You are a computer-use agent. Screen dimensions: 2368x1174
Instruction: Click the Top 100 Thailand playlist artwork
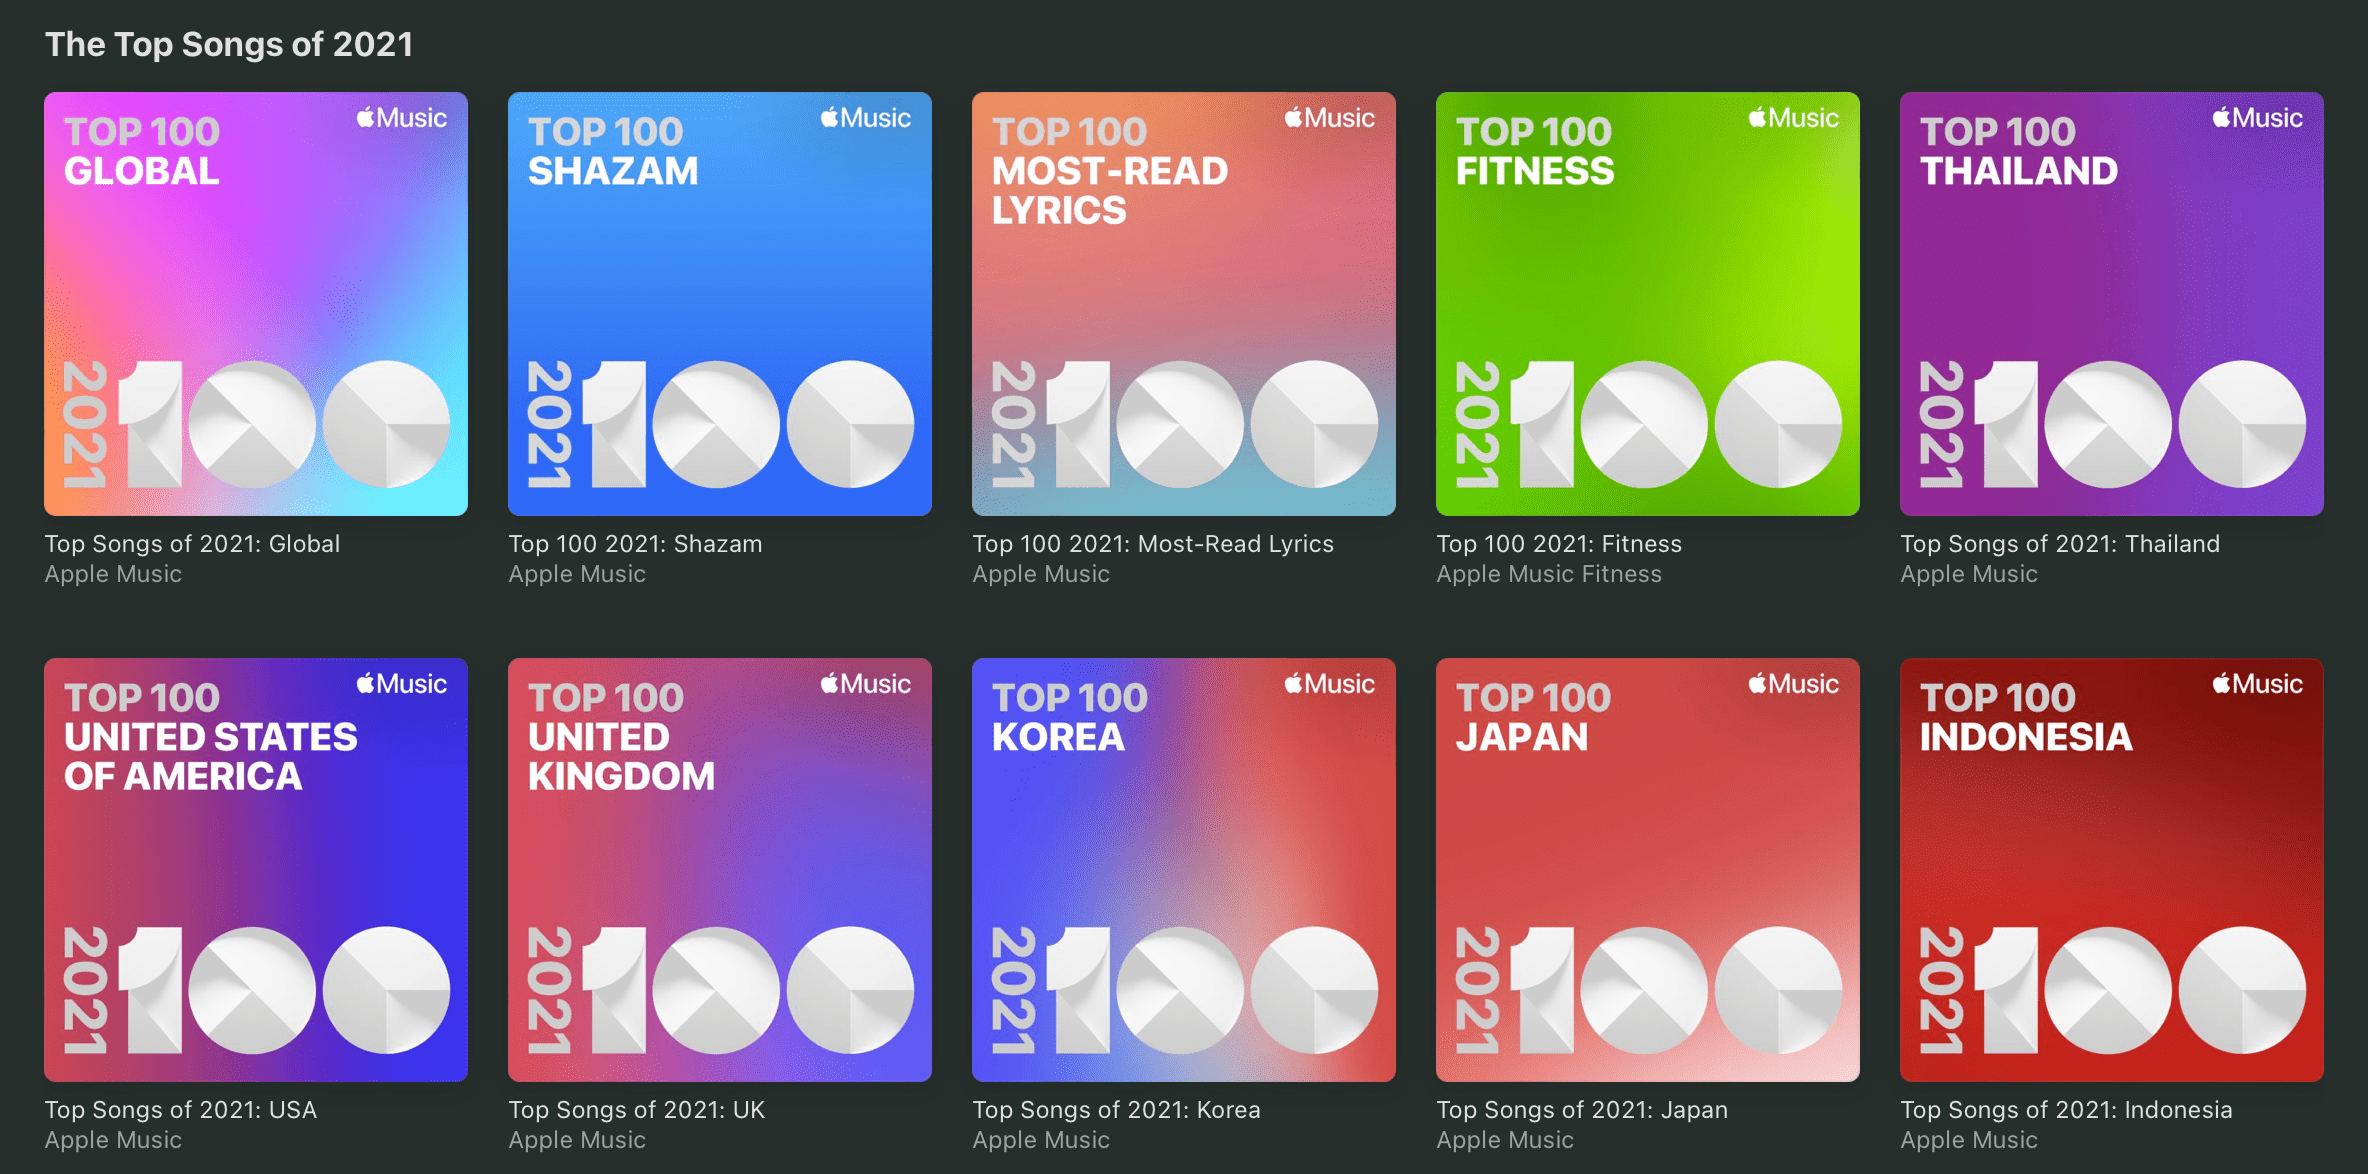click(x=2112, y=304)
